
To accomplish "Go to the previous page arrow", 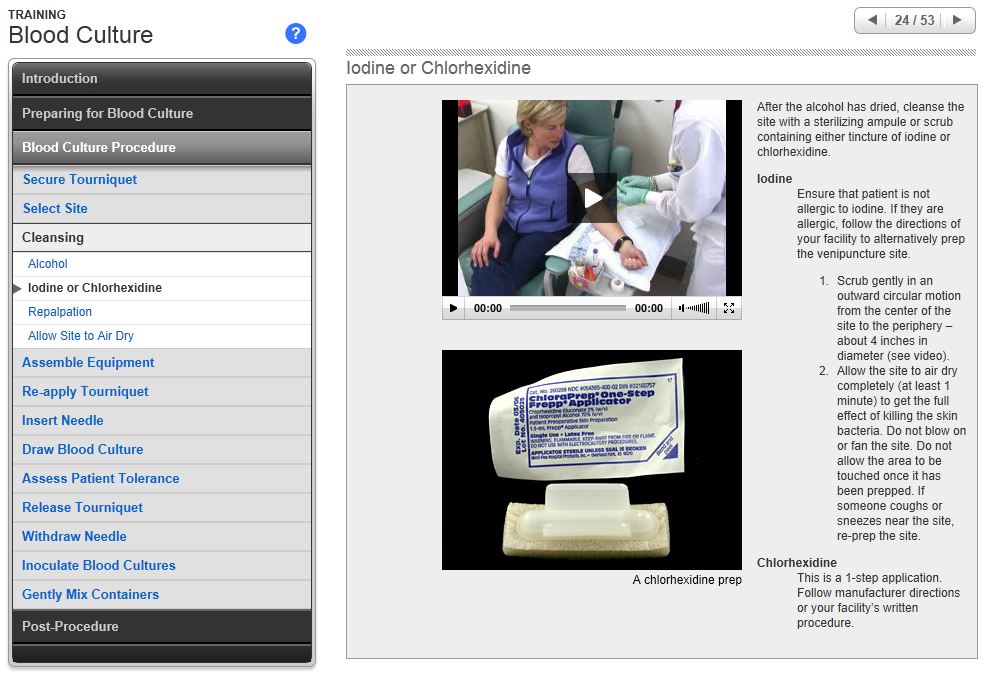I will pos(872,20).
